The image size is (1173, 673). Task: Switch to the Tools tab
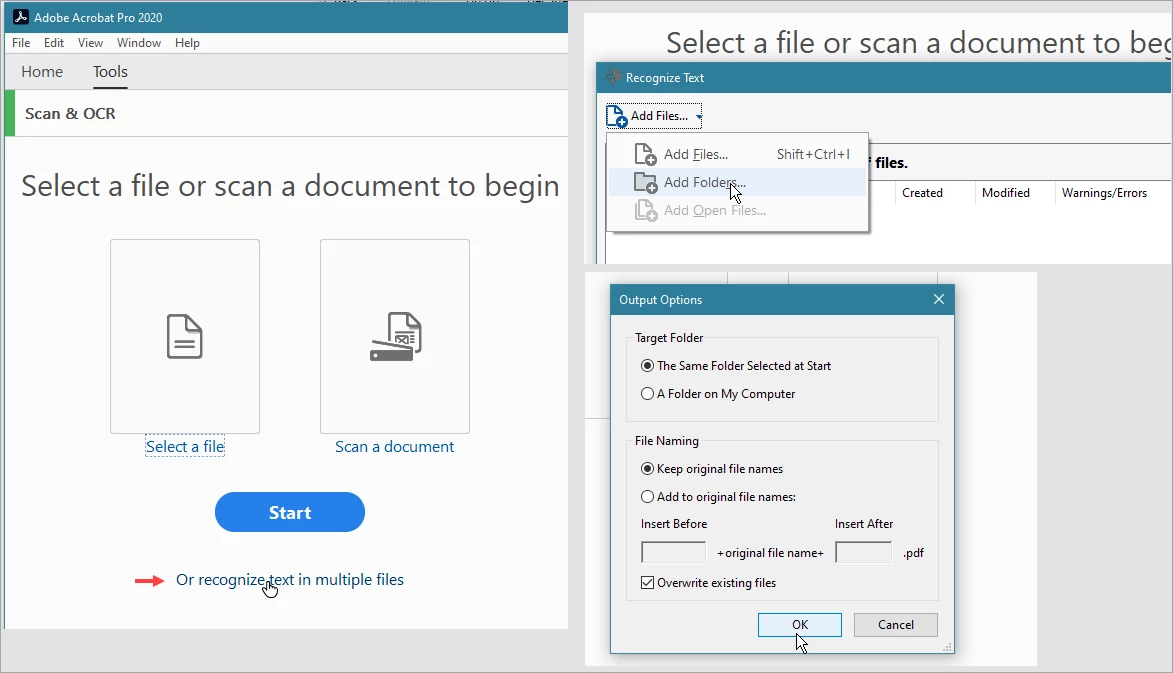(x=110, y=72)
